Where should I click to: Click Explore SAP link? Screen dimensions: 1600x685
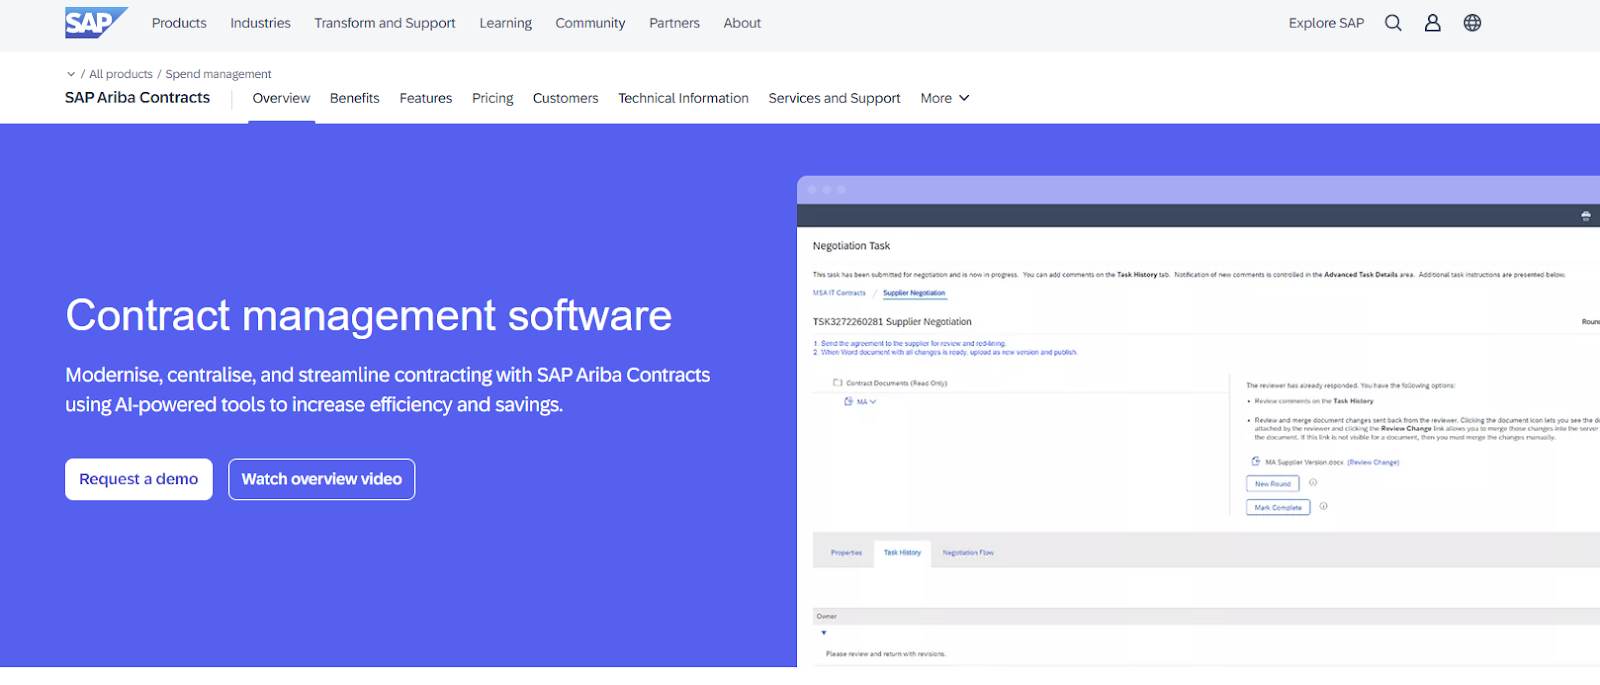1326,23
